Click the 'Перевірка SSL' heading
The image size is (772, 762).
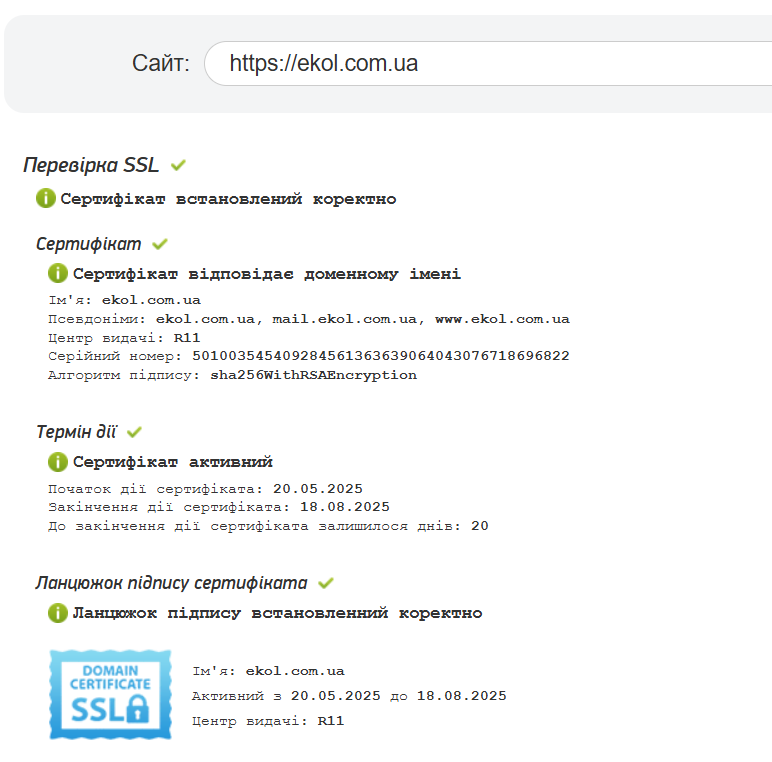[x=91, y=165]
